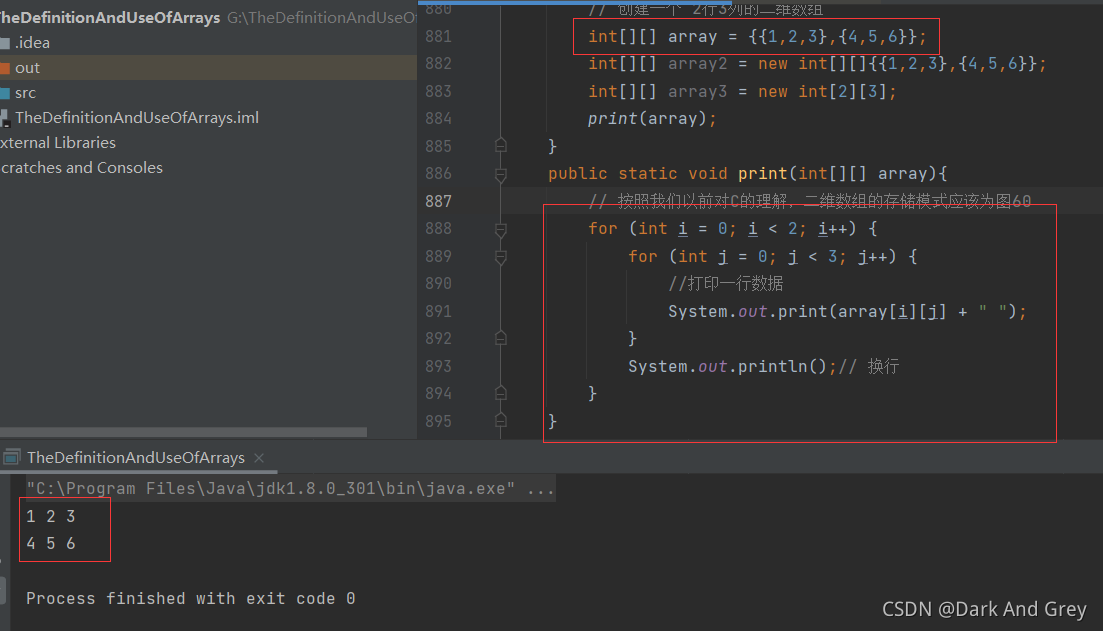Click the orange out folder icon
Screen dimensions: 1103x631
click(5, 68)
